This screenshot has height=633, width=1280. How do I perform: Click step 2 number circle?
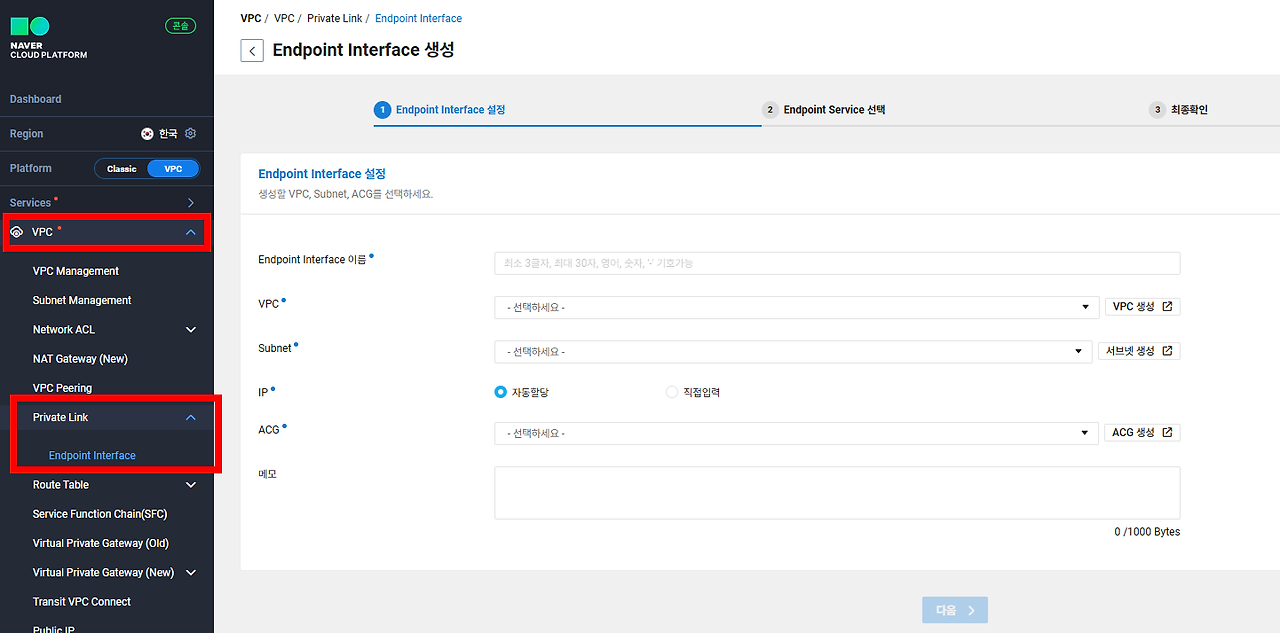(x=770, y=110)
